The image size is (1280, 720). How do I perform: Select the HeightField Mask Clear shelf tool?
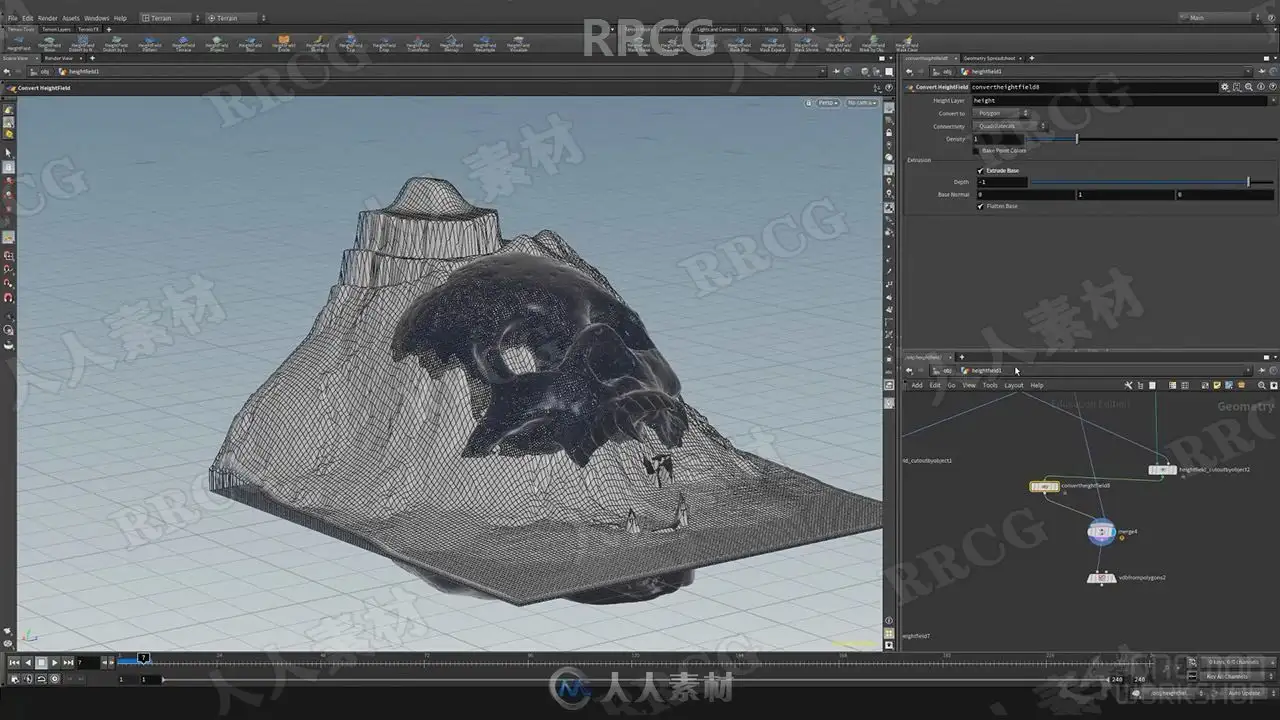(906, 44)
